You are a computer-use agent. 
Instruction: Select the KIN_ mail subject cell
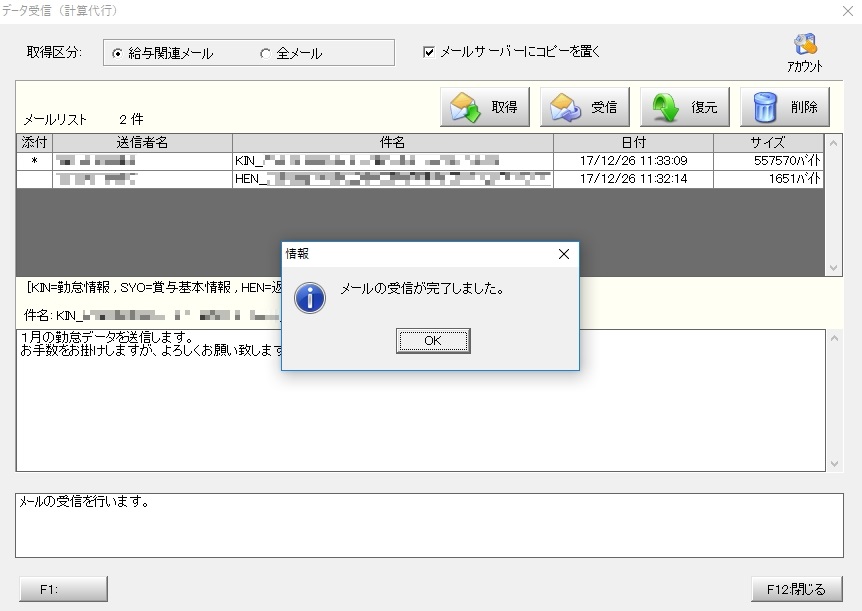tap(393, 161)
